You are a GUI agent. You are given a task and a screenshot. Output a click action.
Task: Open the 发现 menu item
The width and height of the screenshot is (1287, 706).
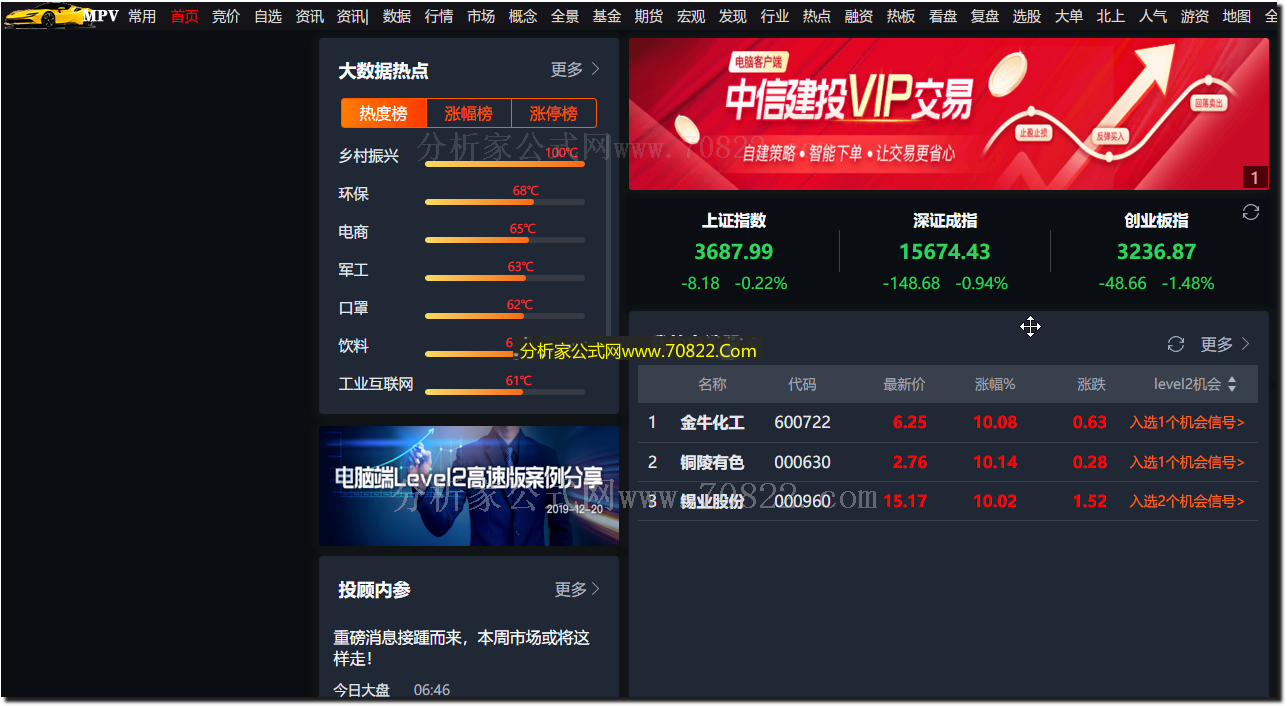pos(733,16)
